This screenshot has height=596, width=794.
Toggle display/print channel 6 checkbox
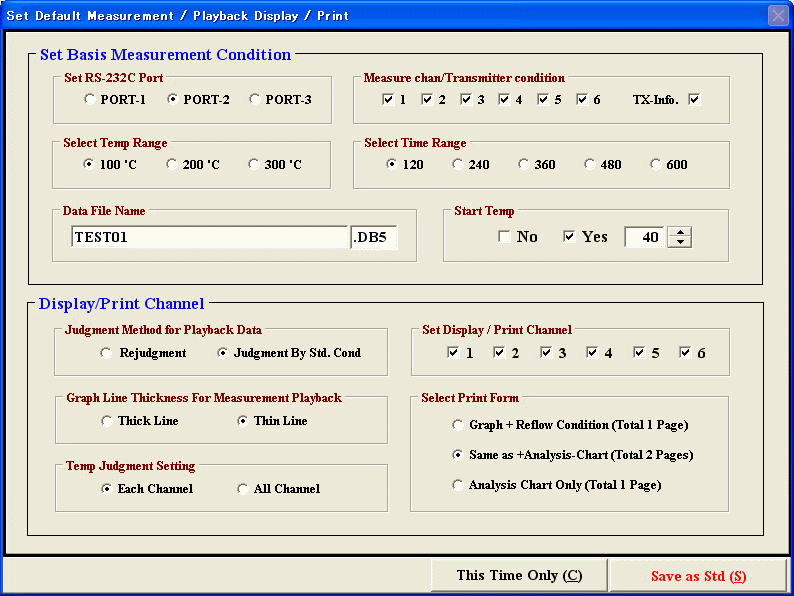[x=685, y=352]
